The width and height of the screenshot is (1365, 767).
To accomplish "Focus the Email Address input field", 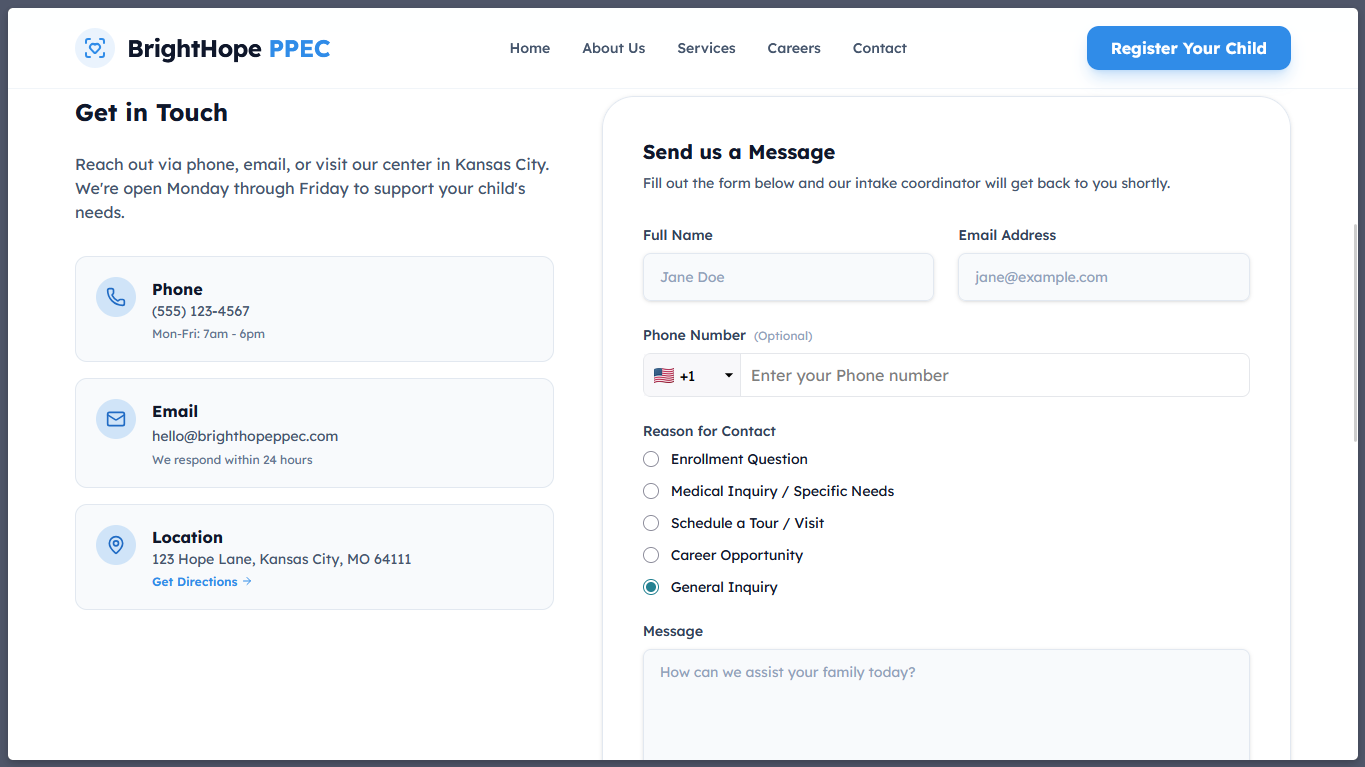I will [x=1104, y=277].
